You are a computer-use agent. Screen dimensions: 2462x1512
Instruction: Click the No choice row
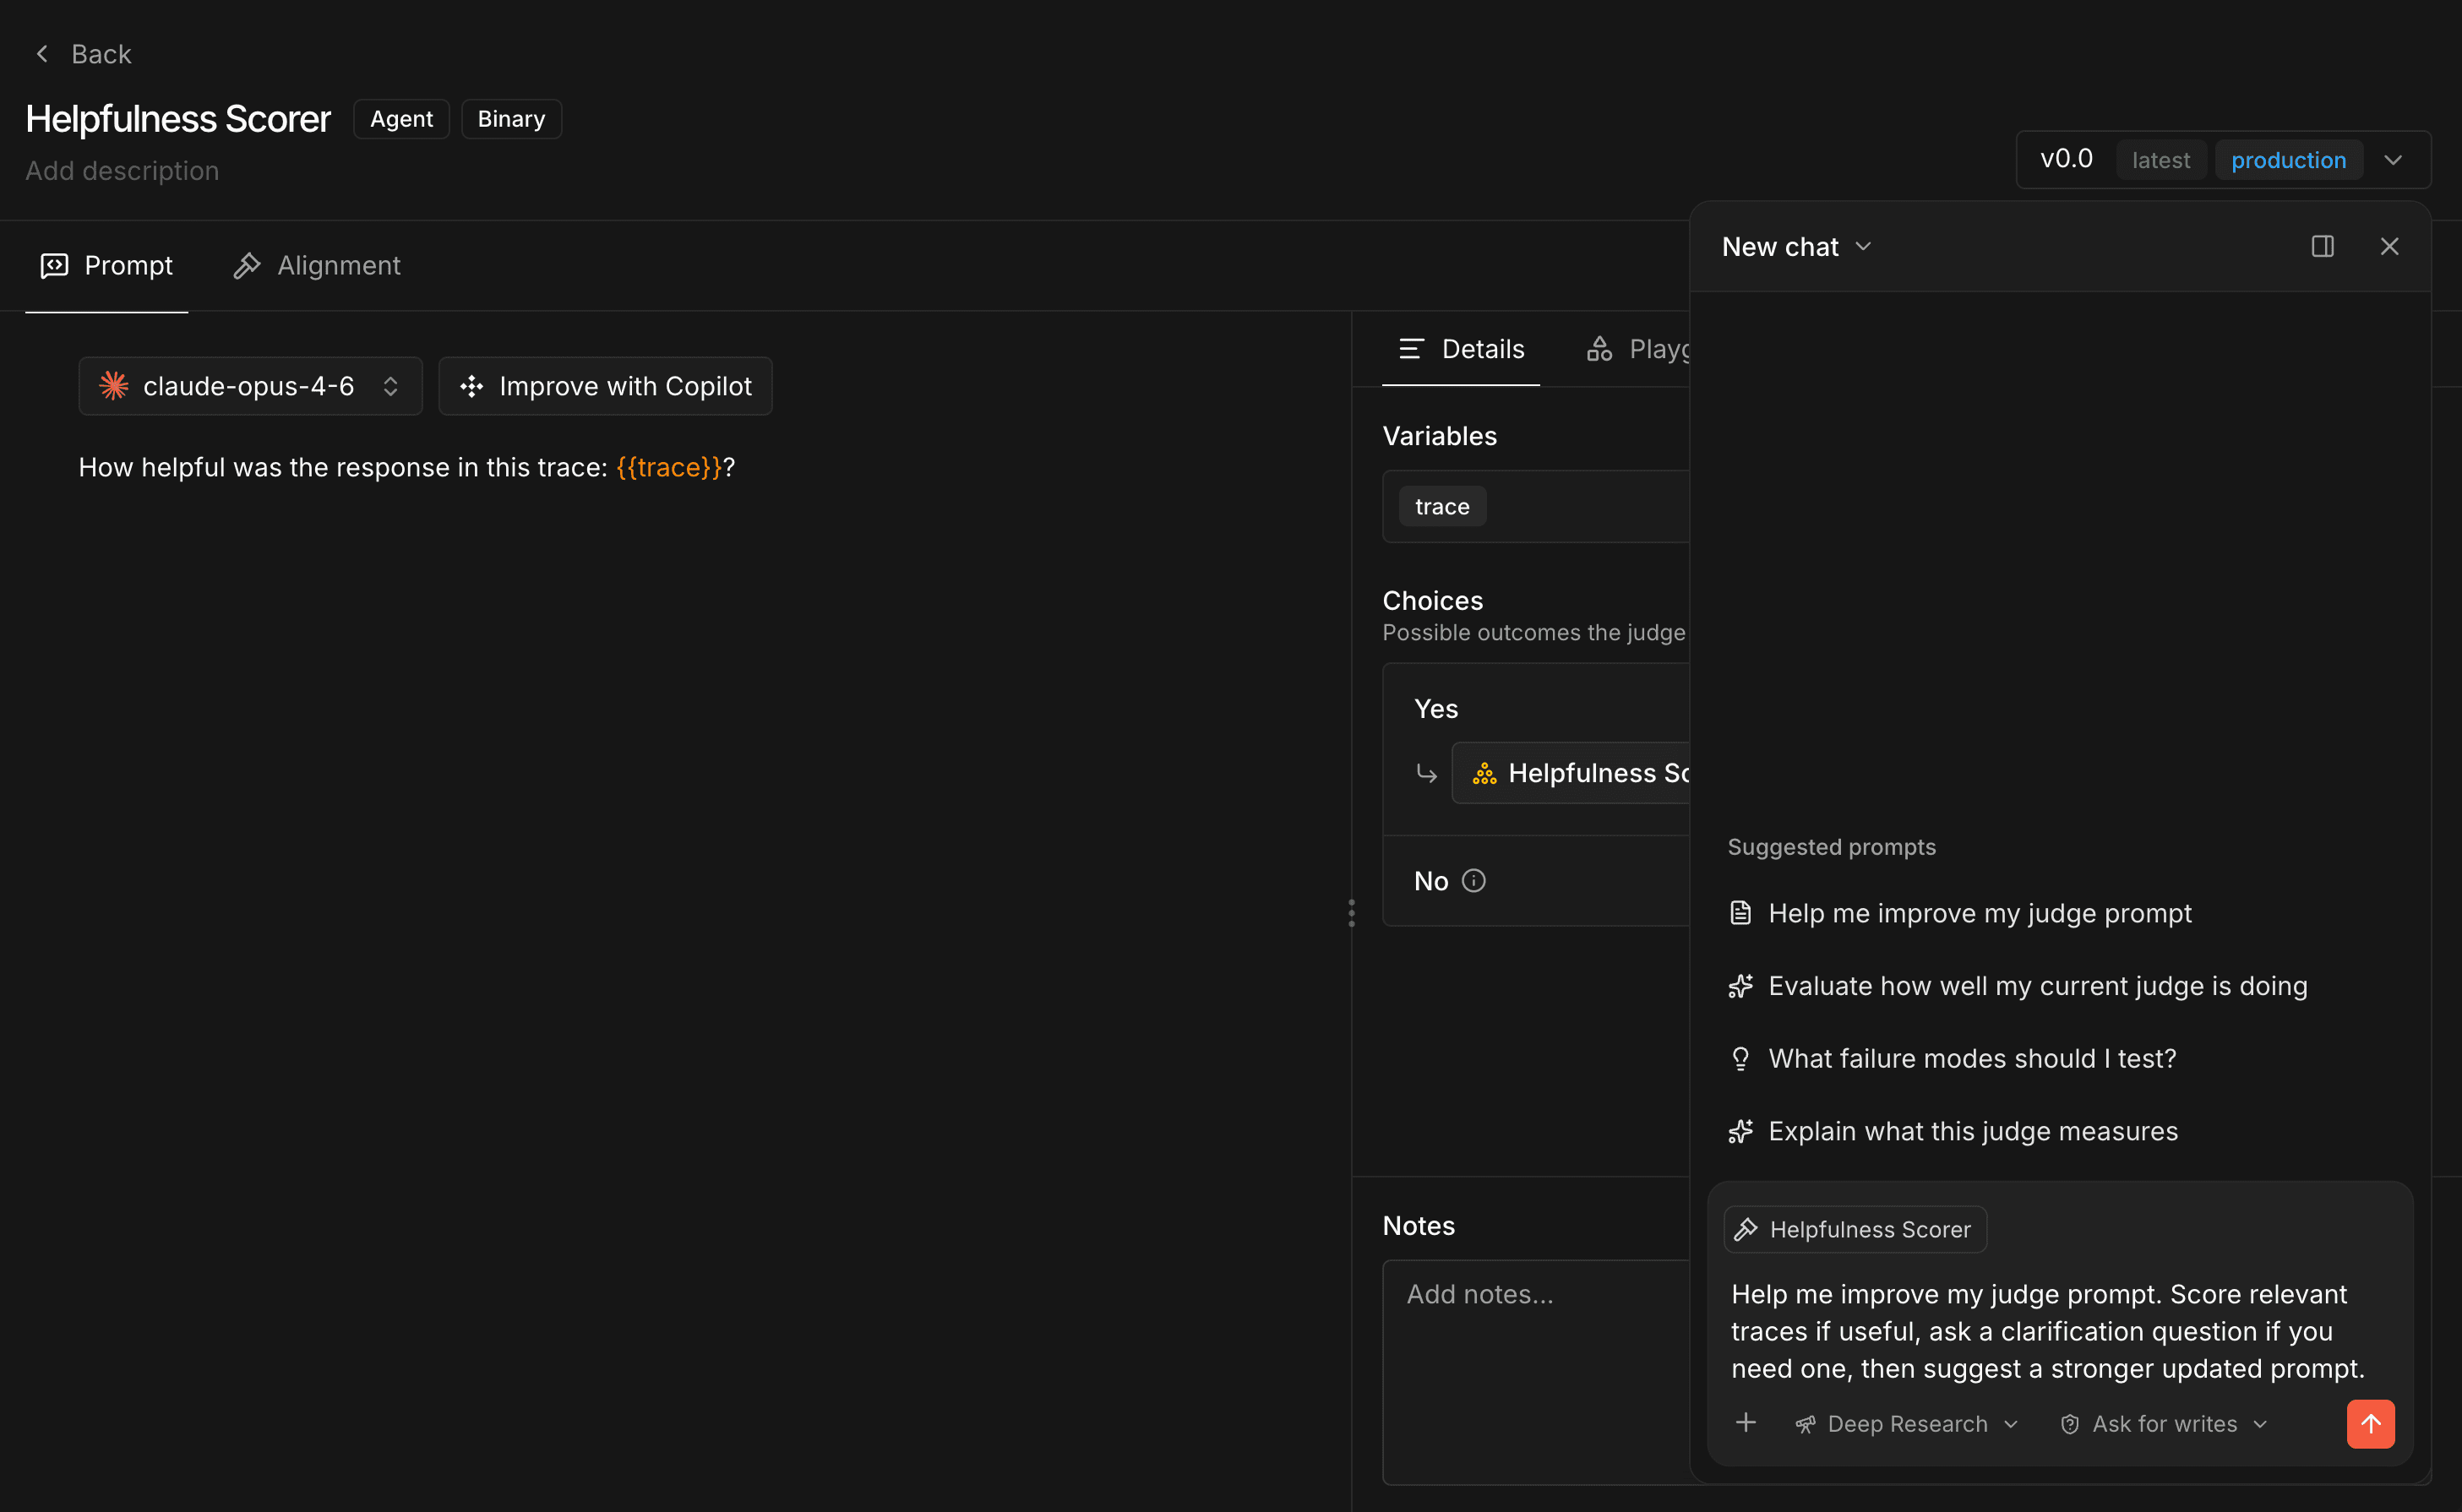point(1536,881)
